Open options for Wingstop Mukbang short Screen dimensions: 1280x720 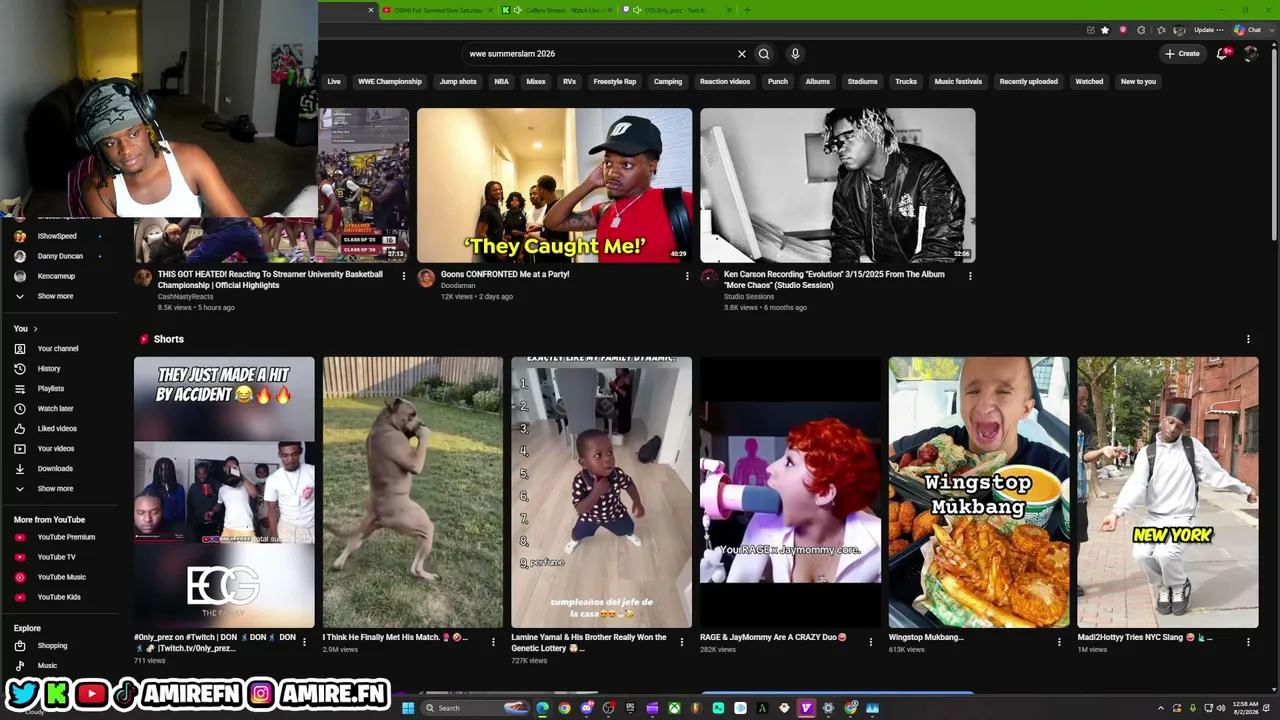(1059, 642)
